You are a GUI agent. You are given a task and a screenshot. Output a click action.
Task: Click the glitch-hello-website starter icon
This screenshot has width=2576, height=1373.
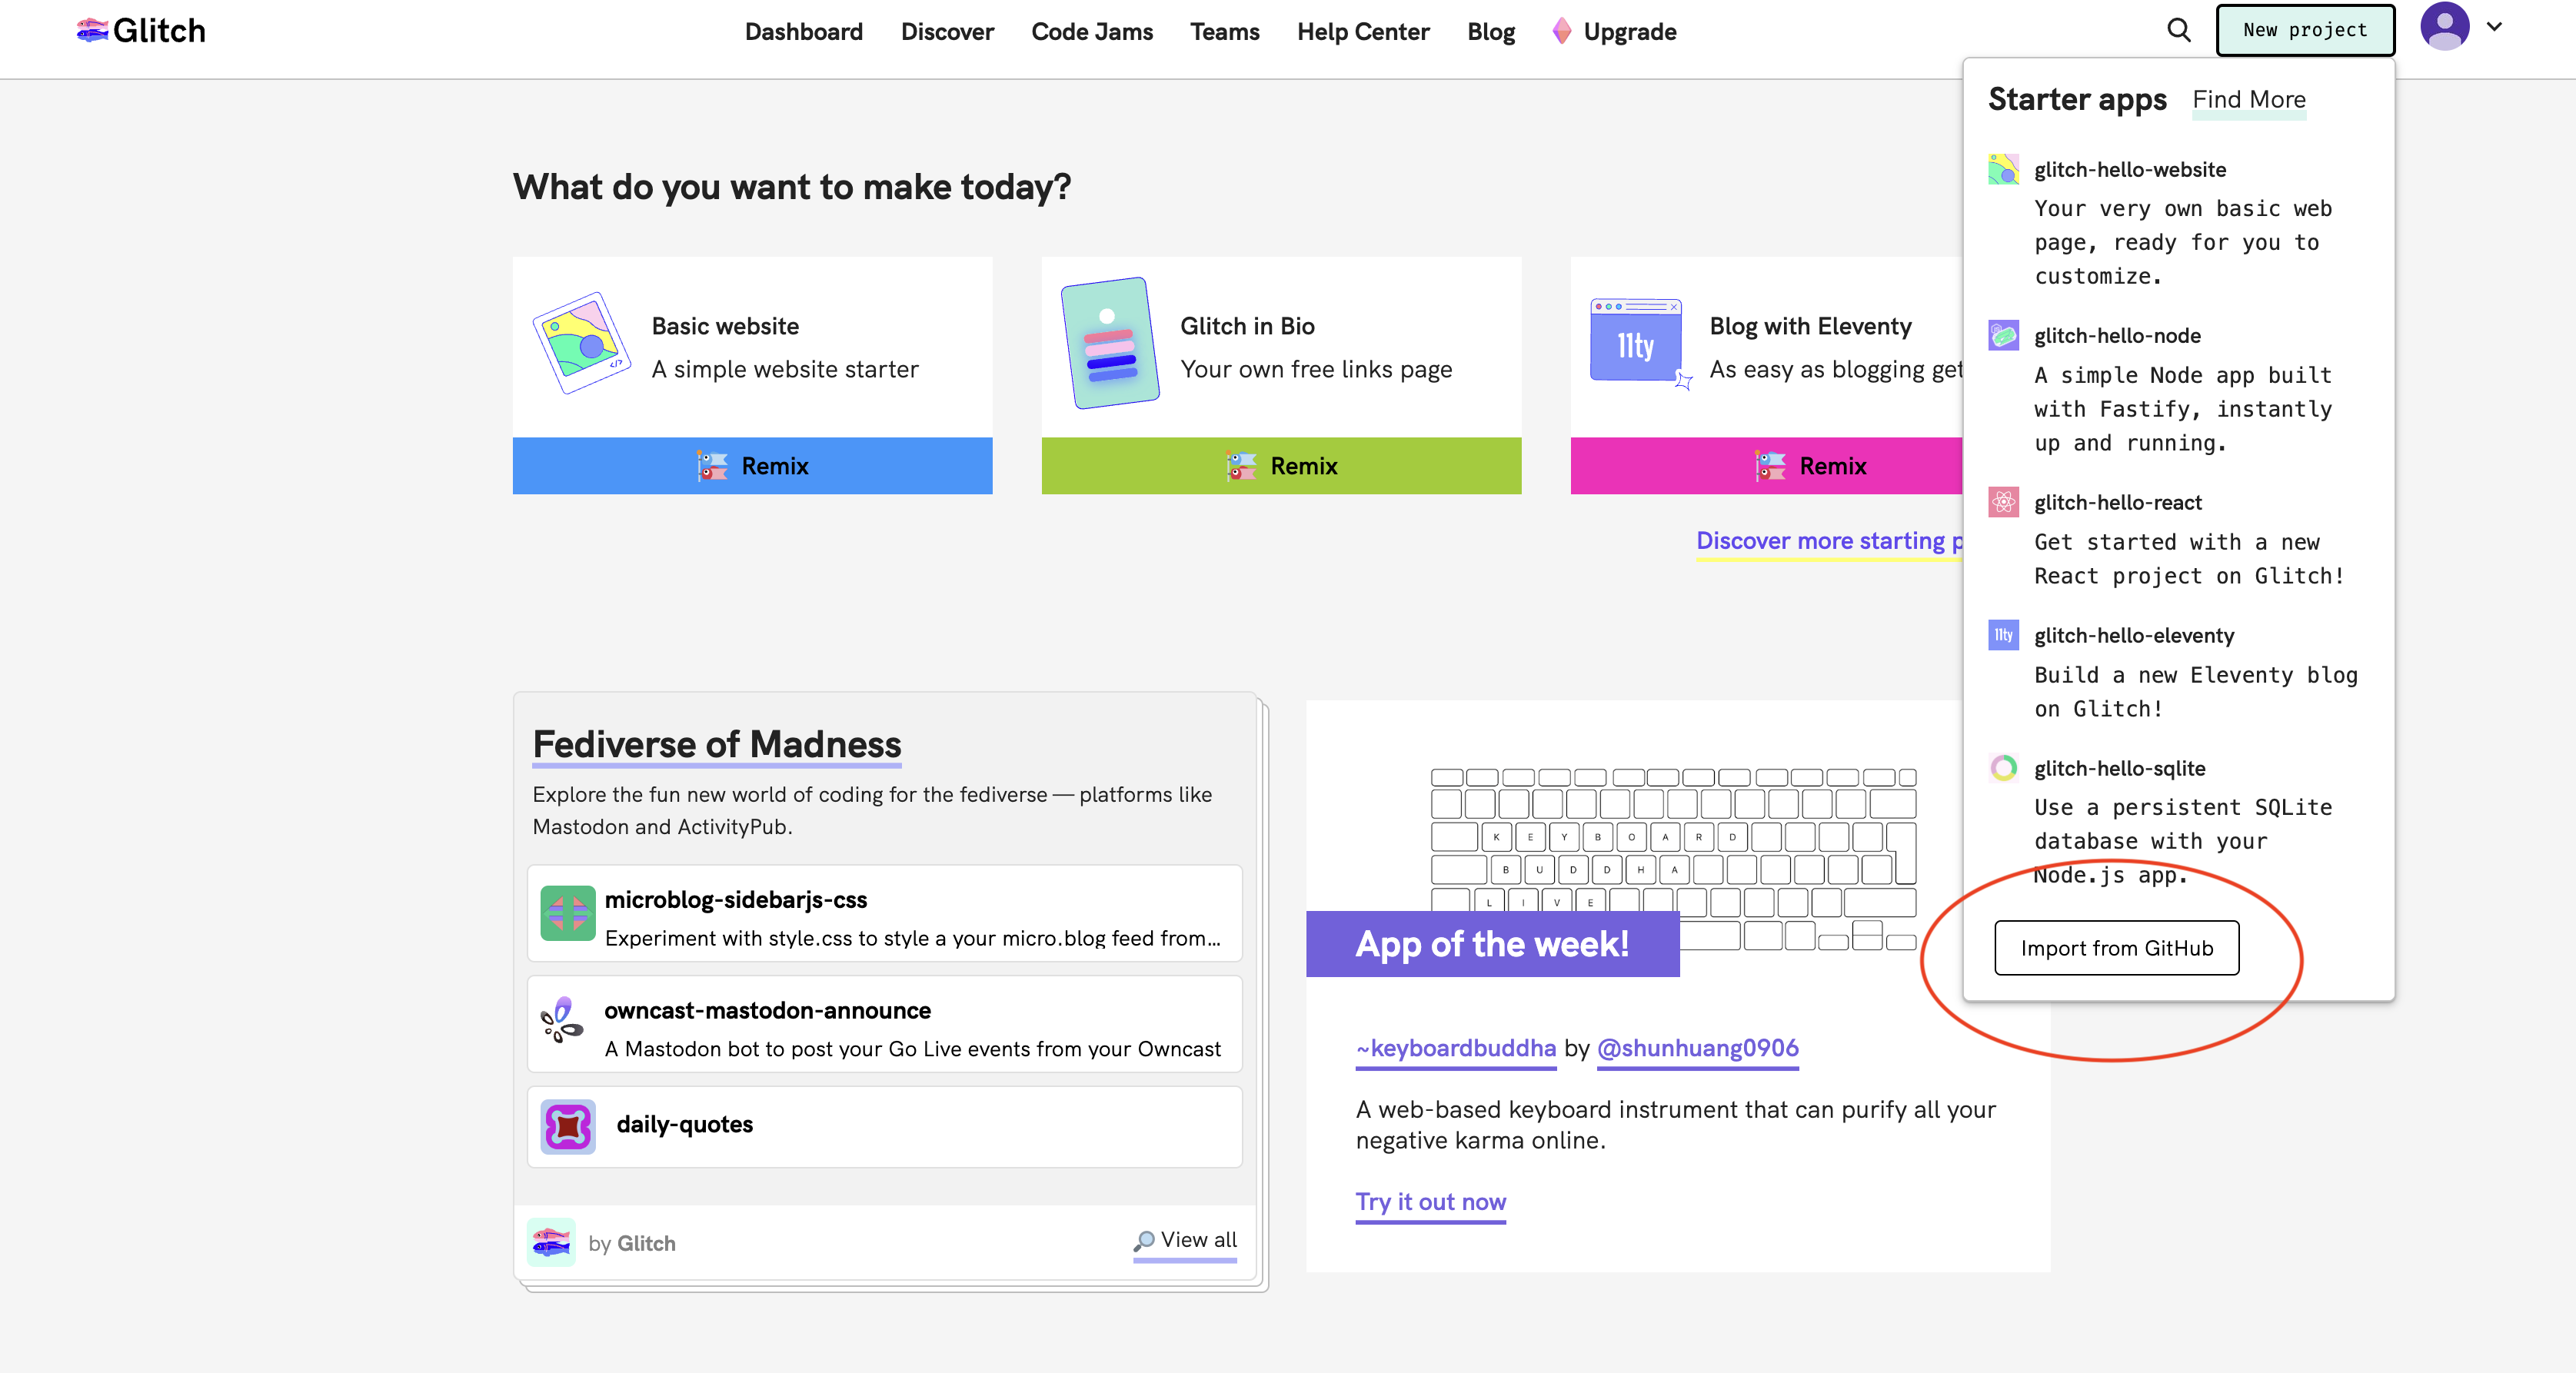pyautogui.click(x=2003, y=169)
